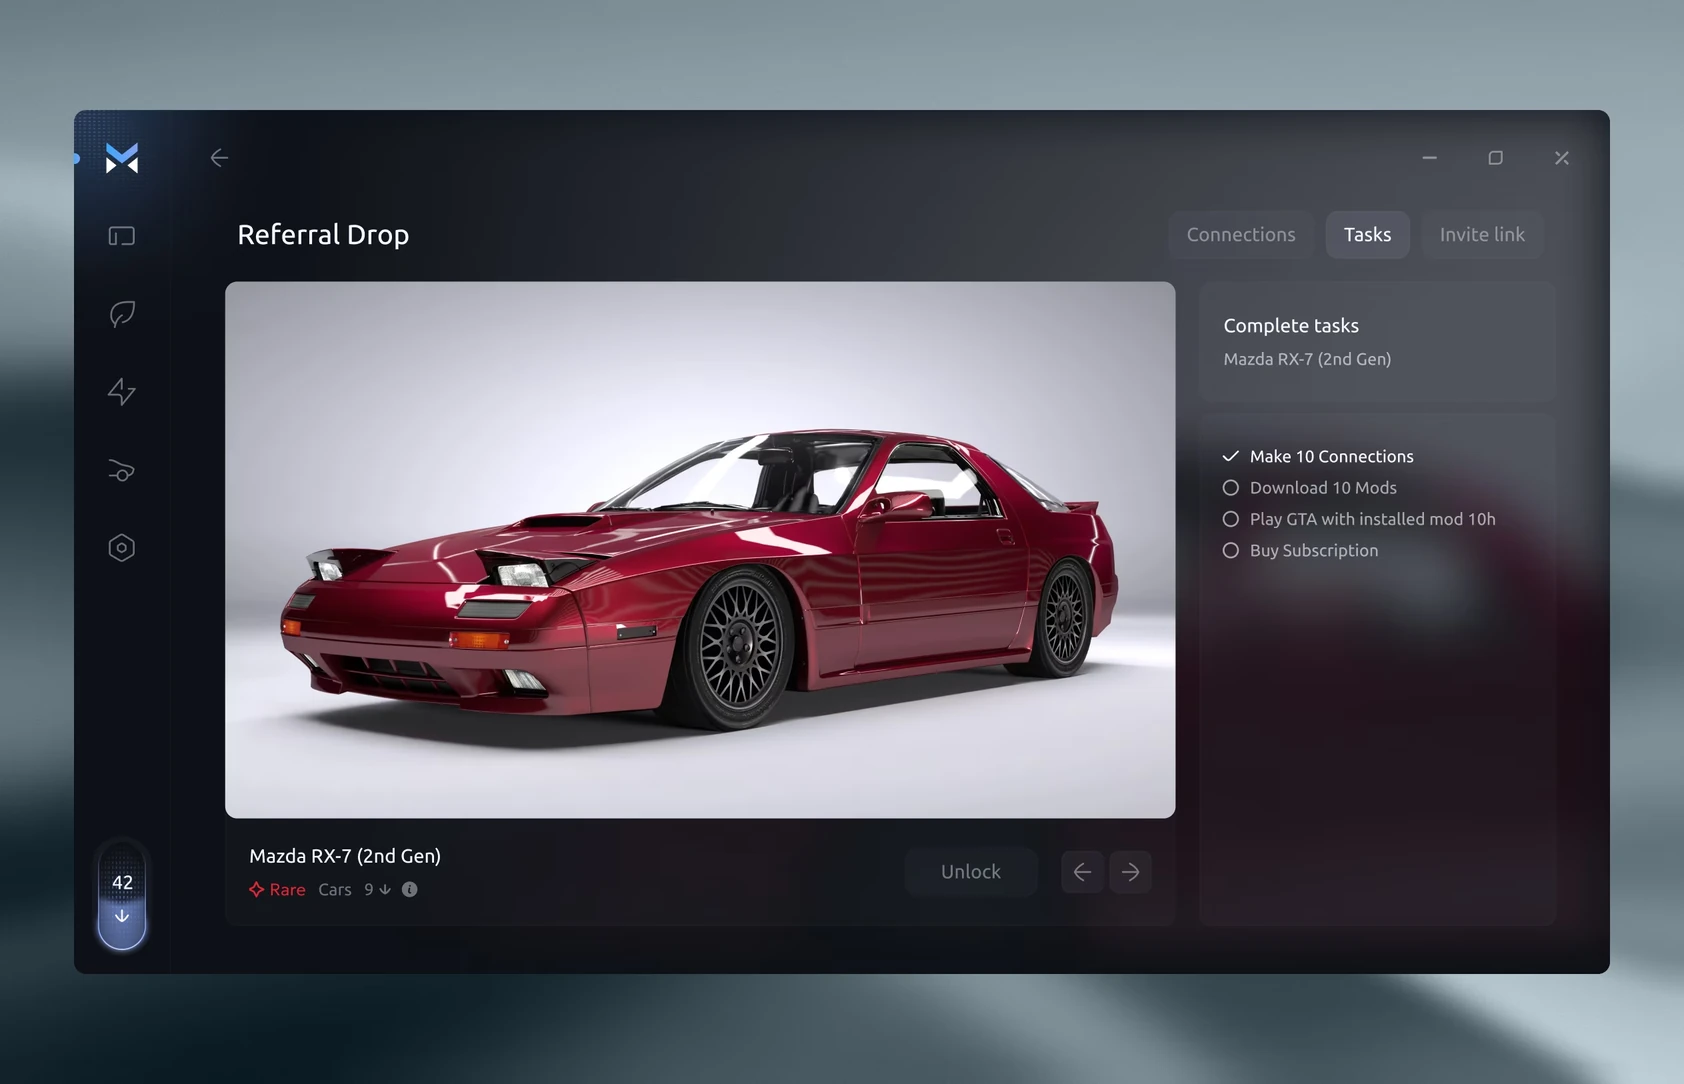Viewport: 1684px width, 1084px height.
Task: Open the library panel icon in the sidebar
Action: pos(122,236)
